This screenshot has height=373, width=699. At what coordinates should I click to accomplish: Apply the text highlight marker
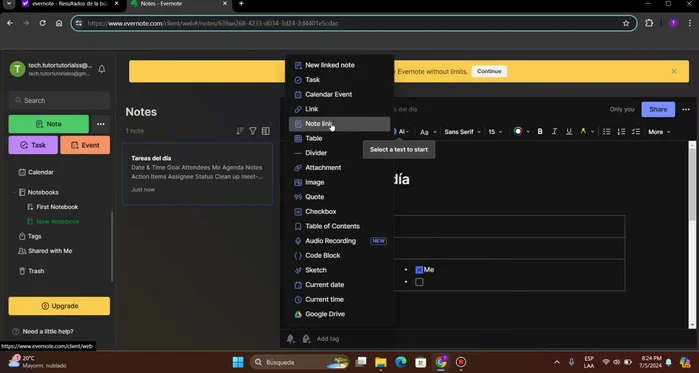[583, 131]
